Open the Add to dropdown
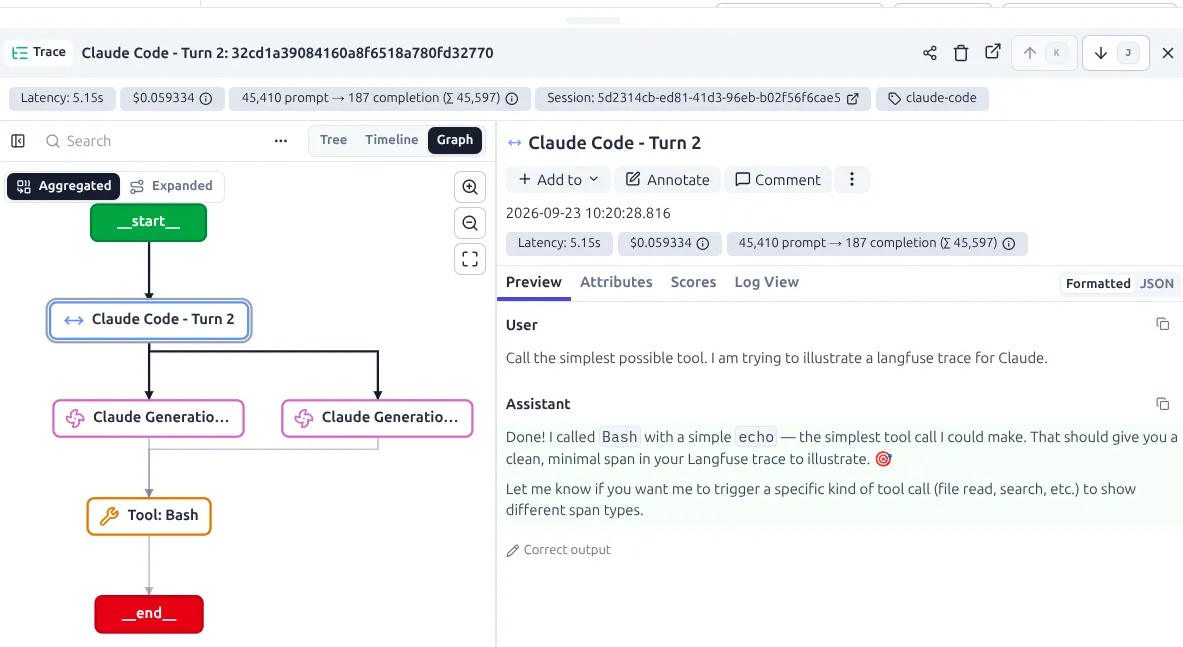Viewport: 1183px width, 647px height. (x=558, y=179)
